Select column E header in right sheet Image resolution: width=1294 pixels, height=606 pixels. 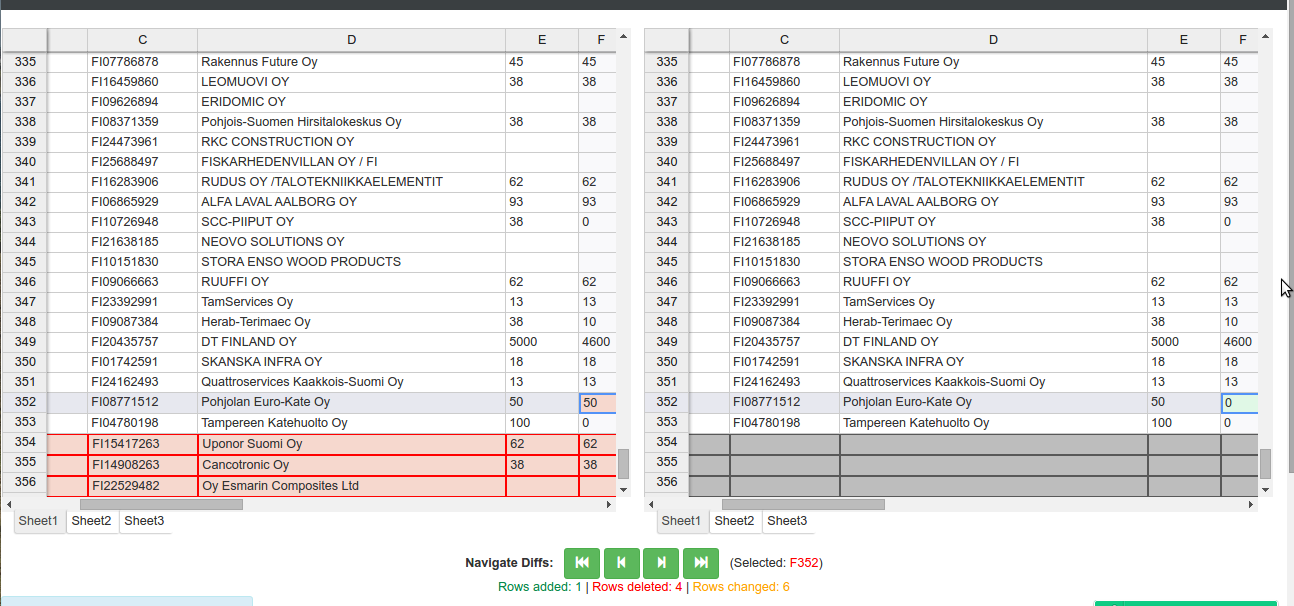pyautogui.click(x=1184, y=40)
